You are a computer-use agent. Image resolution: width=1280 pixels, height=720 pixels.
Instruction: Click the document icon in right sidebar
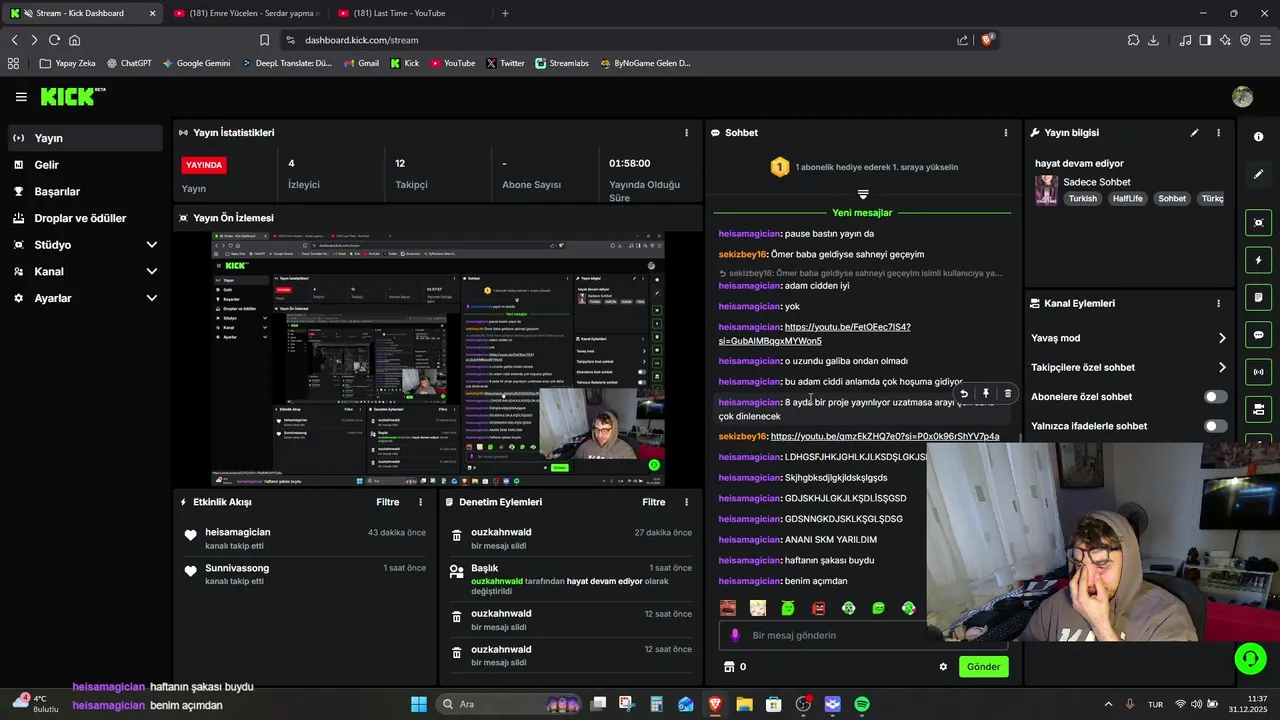(1258, 297)
